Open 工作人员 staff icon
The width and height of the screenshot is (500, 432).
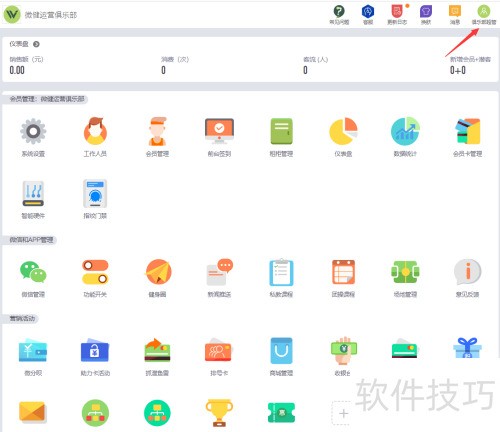(95, 131)
